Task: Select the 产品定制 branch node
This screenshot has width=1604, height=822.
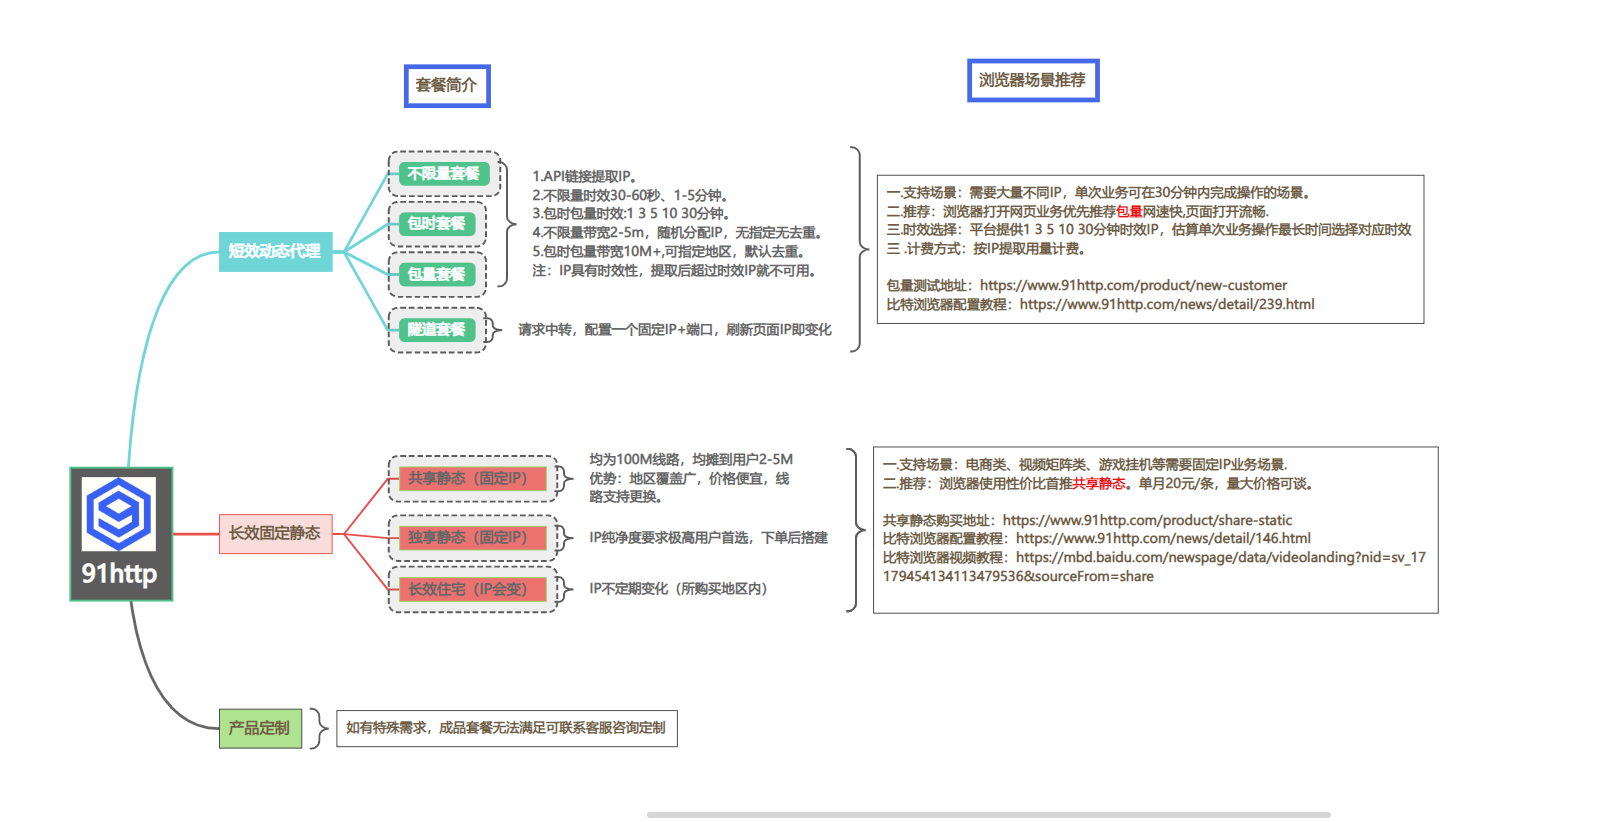Action: tap(260, 728)
